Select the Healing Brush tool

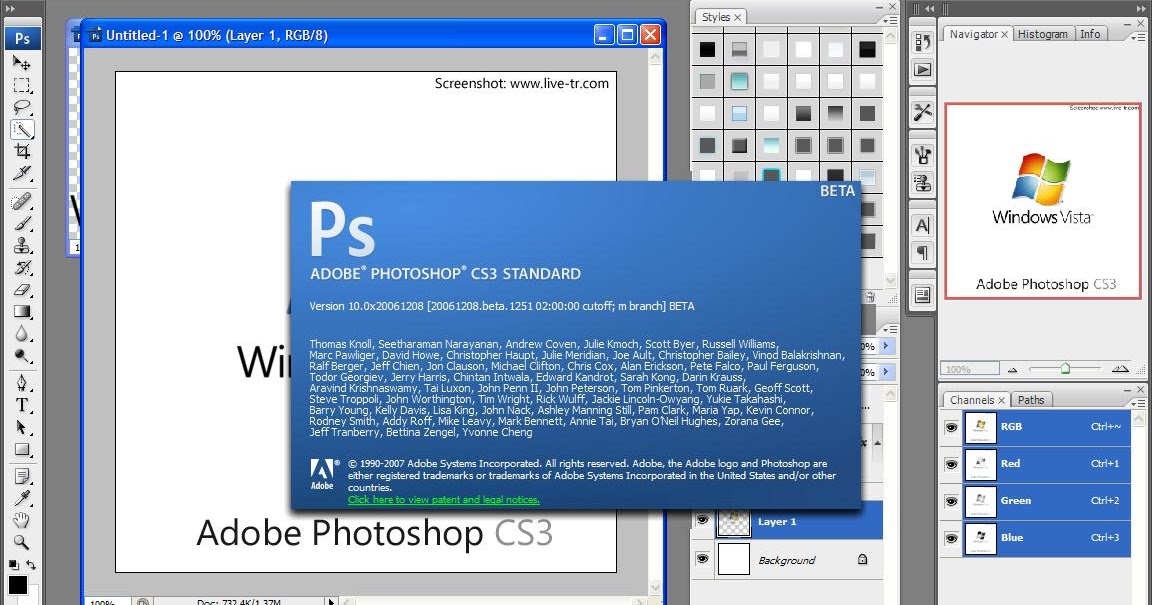pyautogui.click(x=22, y=201)
